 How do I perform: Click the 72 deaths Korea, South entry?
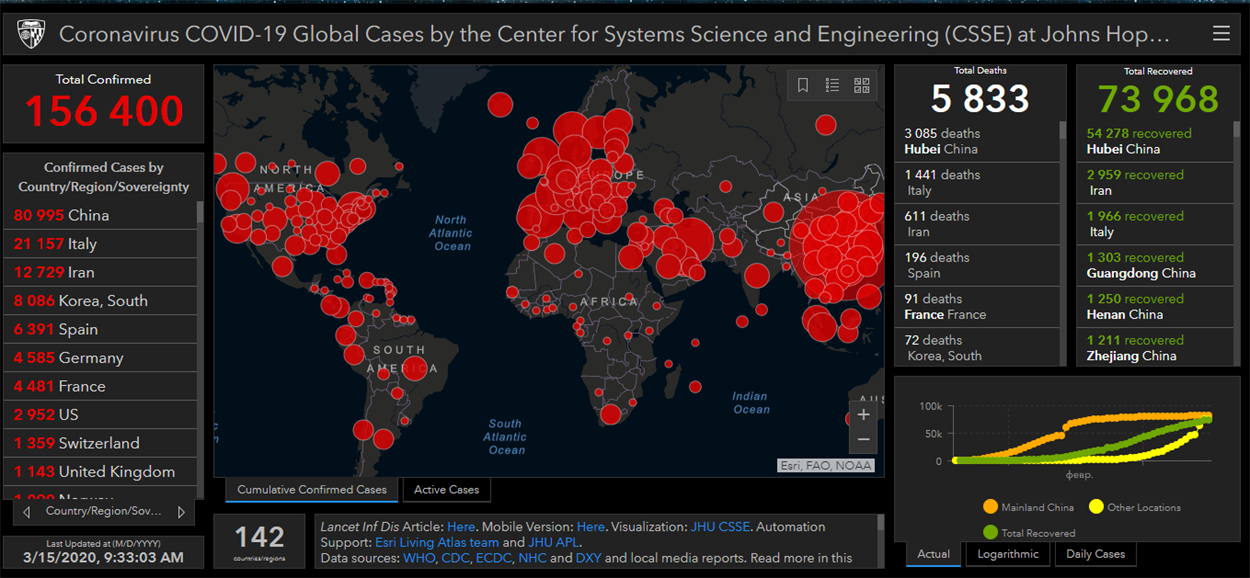pos(977,347)
